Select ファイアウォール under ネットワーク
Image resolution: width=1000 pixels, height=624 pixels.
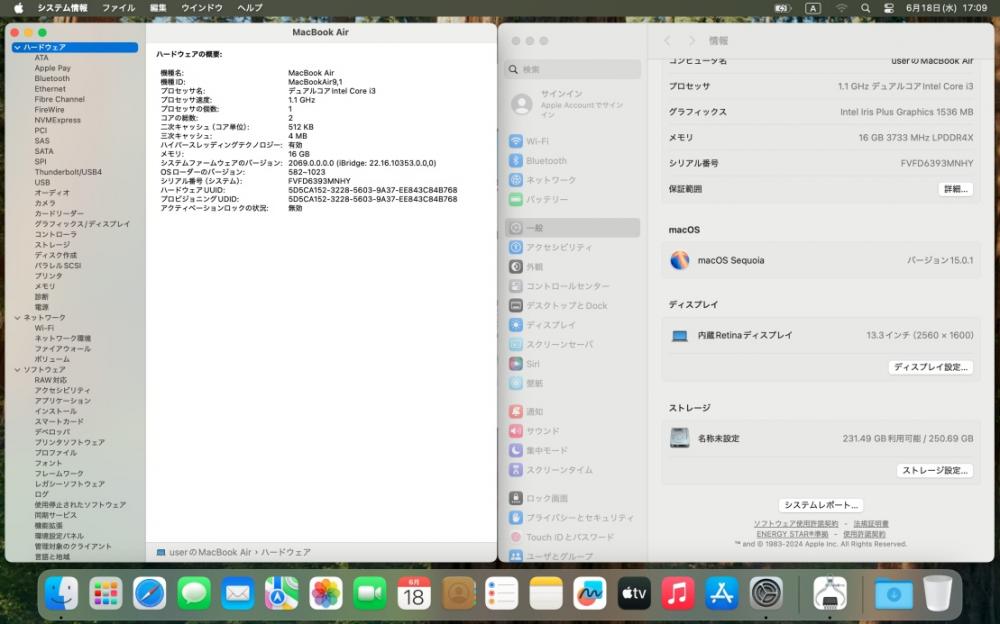click(62, 349)
